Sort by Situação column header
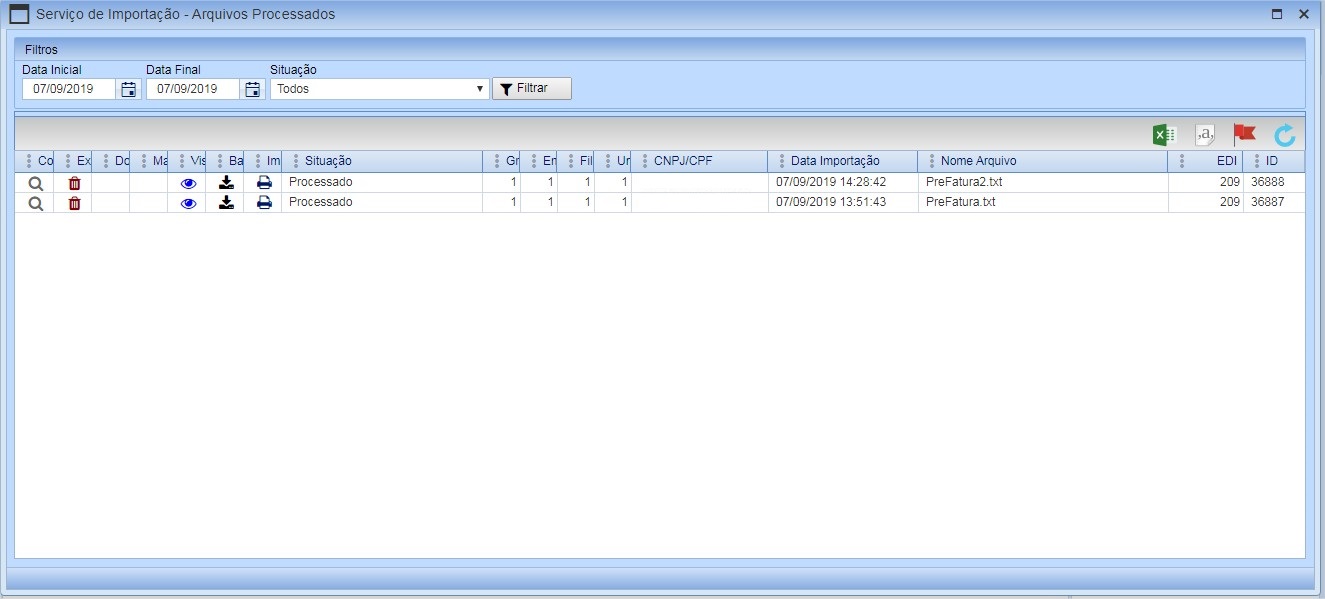 tap(328, 161)
